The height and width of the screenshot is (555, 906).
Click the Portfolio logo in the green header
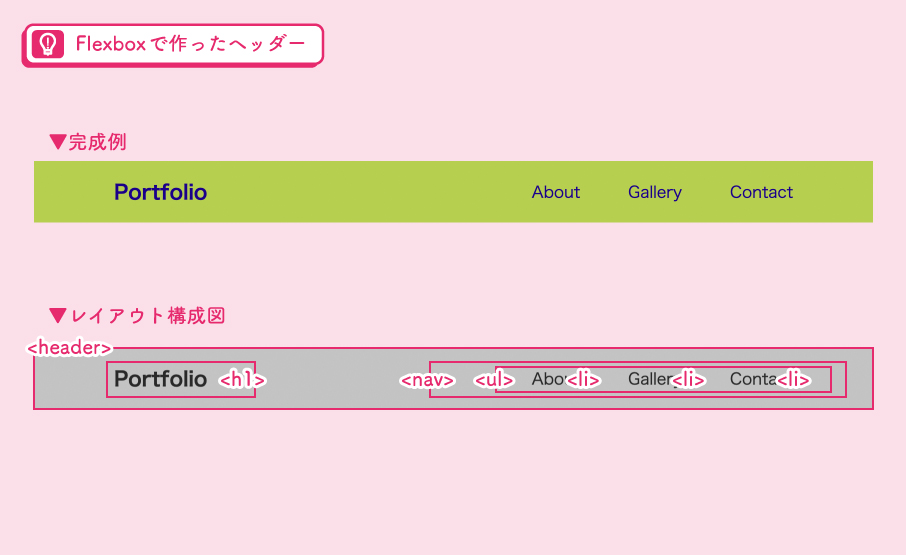coord(160,192)
